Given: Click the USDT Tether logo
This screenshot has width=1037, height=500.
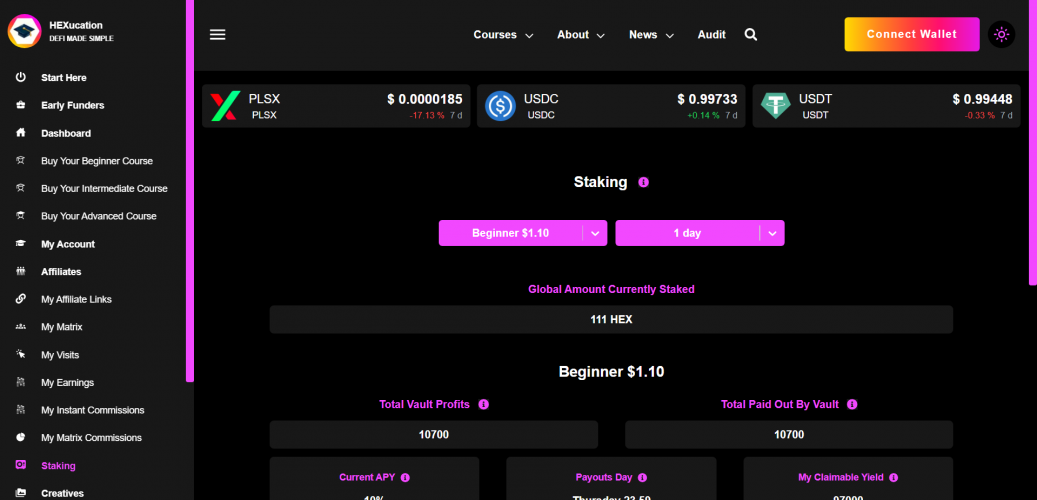Looking at the screenshot, I should tap(775, 106).
